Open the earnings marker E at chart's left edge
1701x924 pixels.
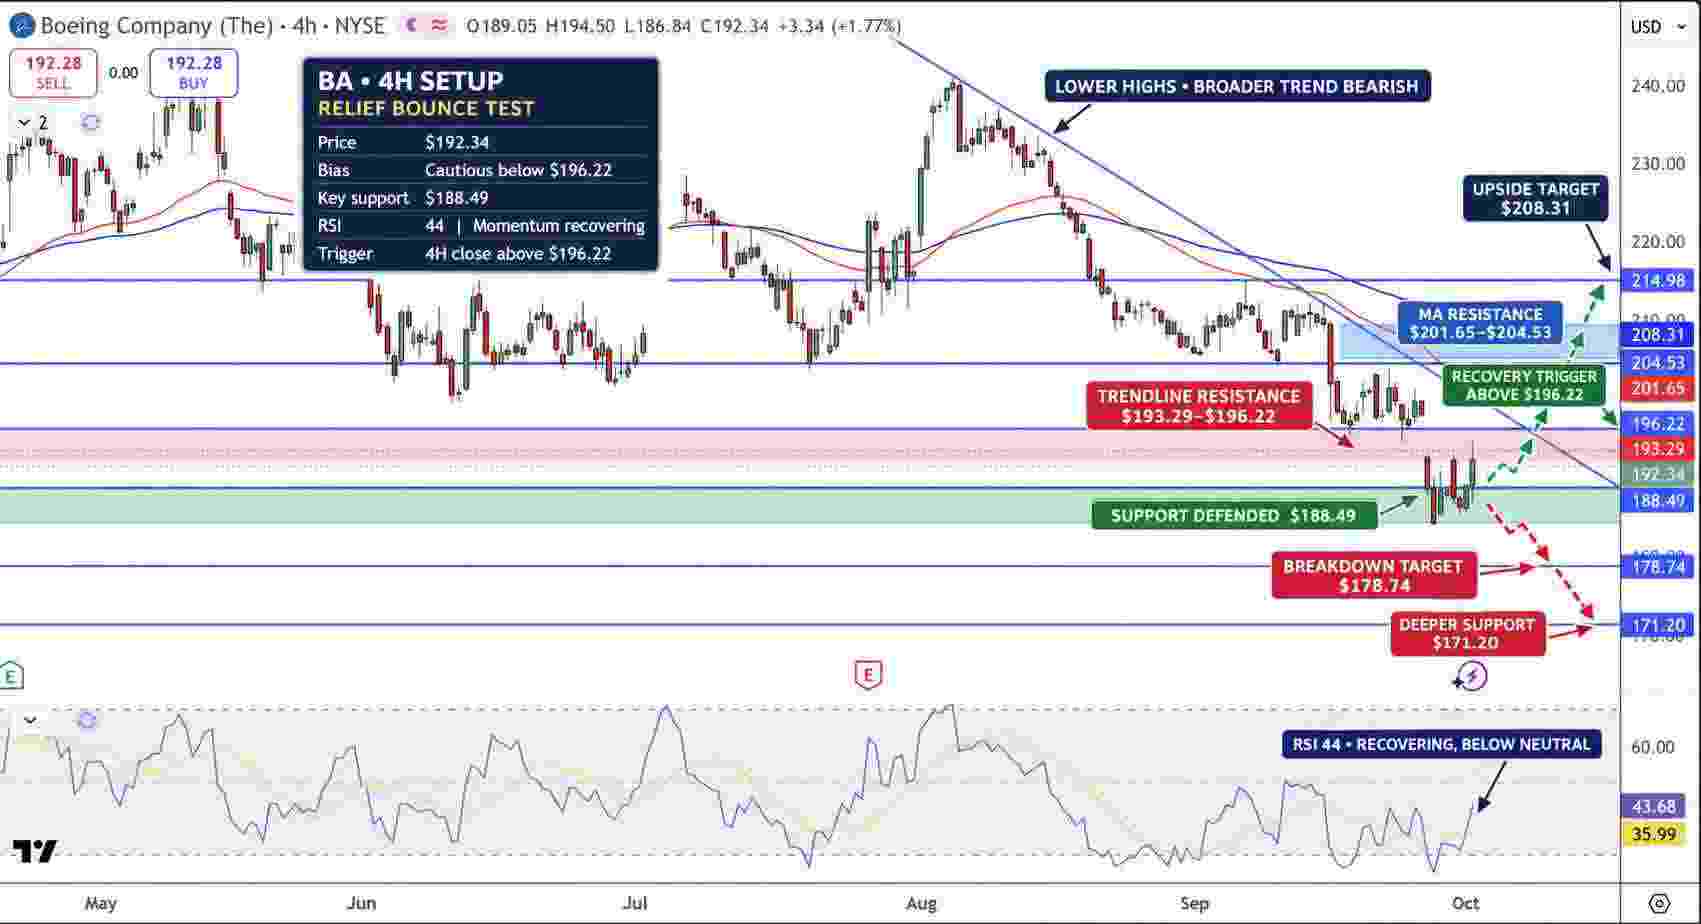point(11,676)
